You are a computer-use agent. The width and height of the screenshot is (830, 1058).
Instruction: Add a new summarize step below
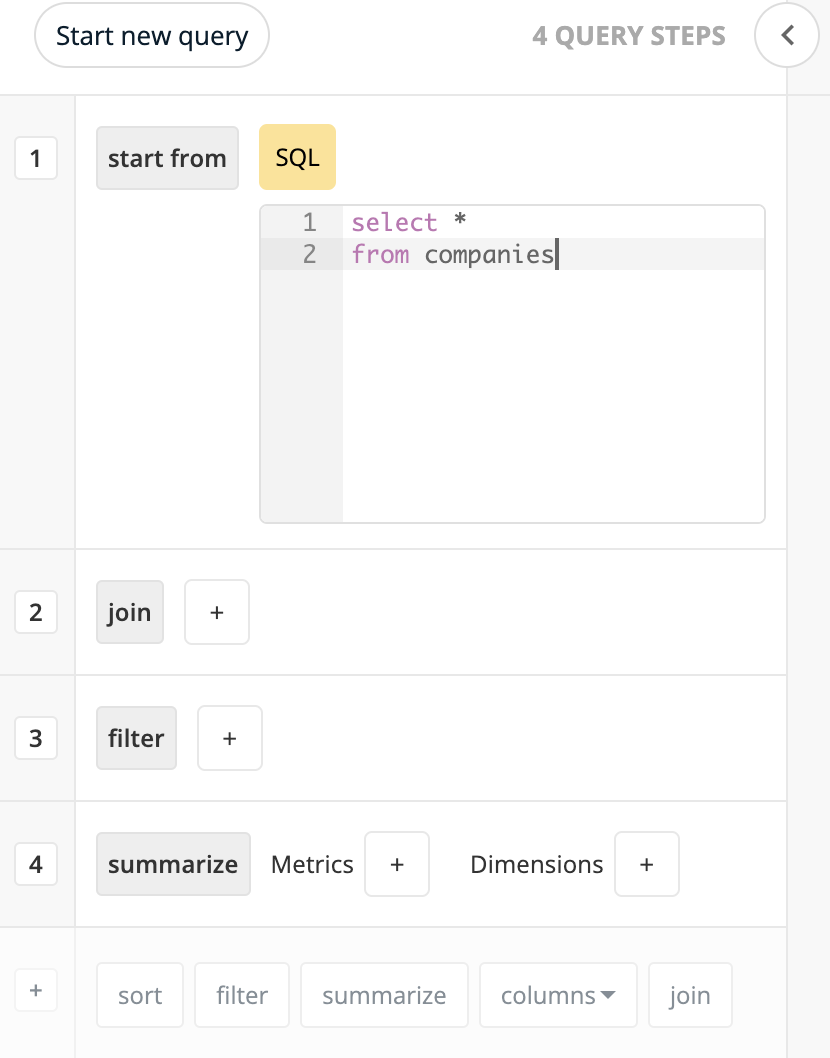tap(384, 995)
